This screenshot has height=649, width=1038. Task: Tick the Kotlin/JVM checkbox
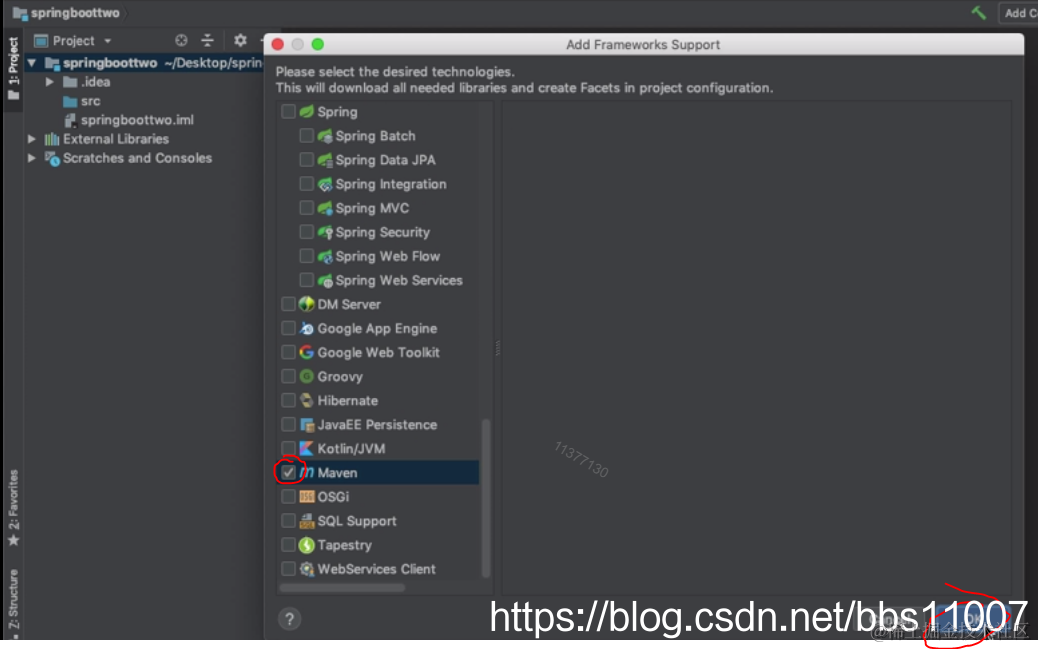(289, 448)
